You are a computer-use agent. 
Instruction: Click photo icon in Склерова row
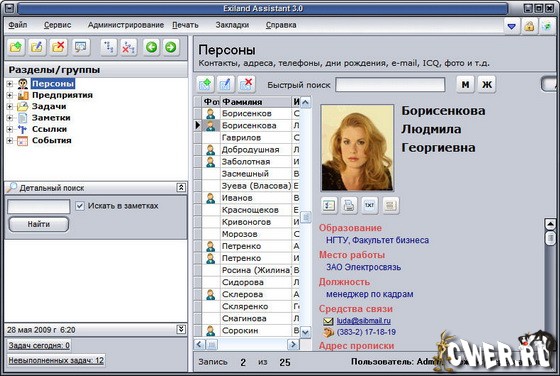click(211, 294)
